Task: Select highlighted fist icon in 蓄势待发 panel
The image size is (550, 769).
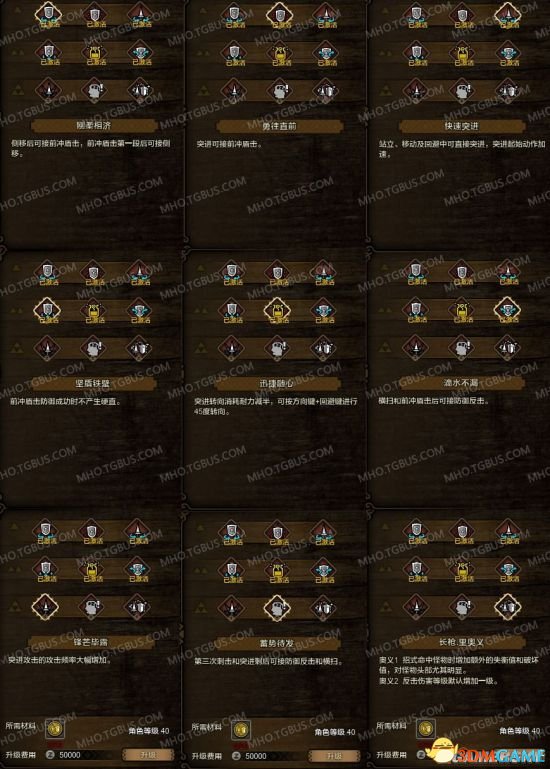Action: click(277, 608)
